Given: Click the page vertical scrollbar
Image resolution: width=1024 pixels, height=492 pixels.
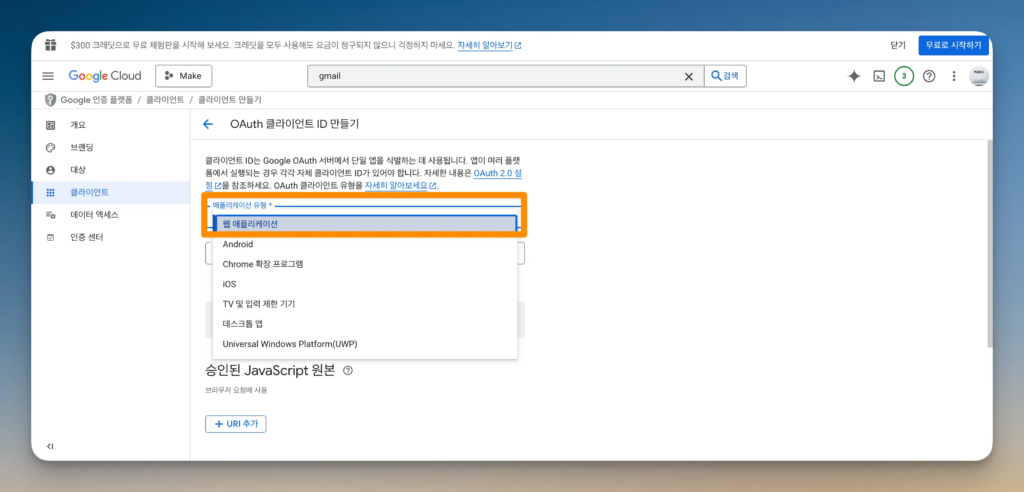Looking at the screenshot, I should (x=989, y=242).
